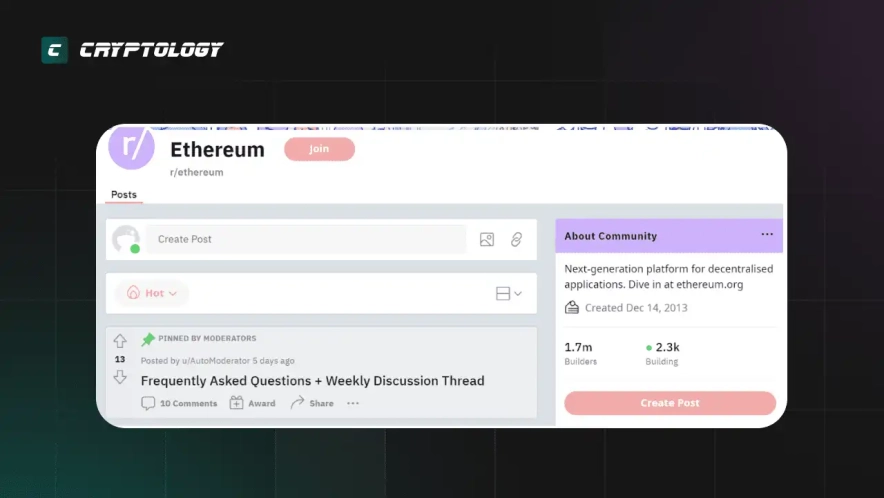Switch to the Posts tab

[124, 195]
